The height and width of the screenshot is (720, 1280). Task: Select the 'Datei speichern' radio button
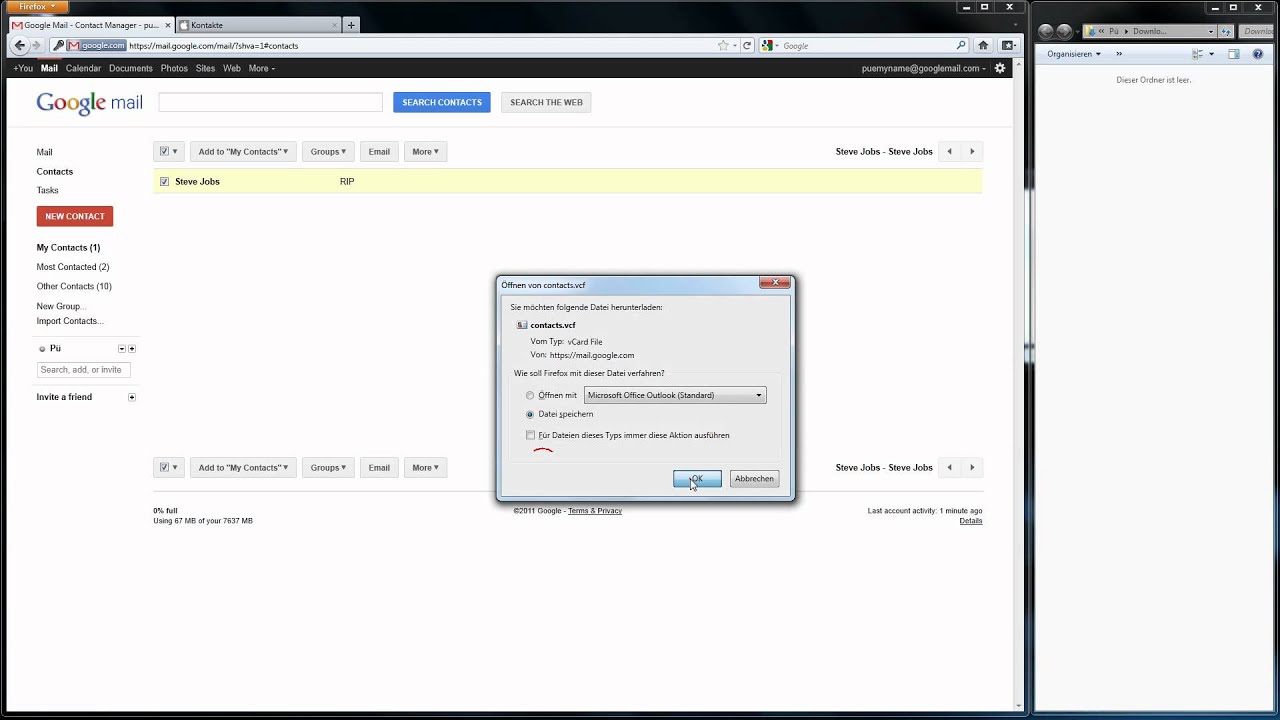(530, 414)
